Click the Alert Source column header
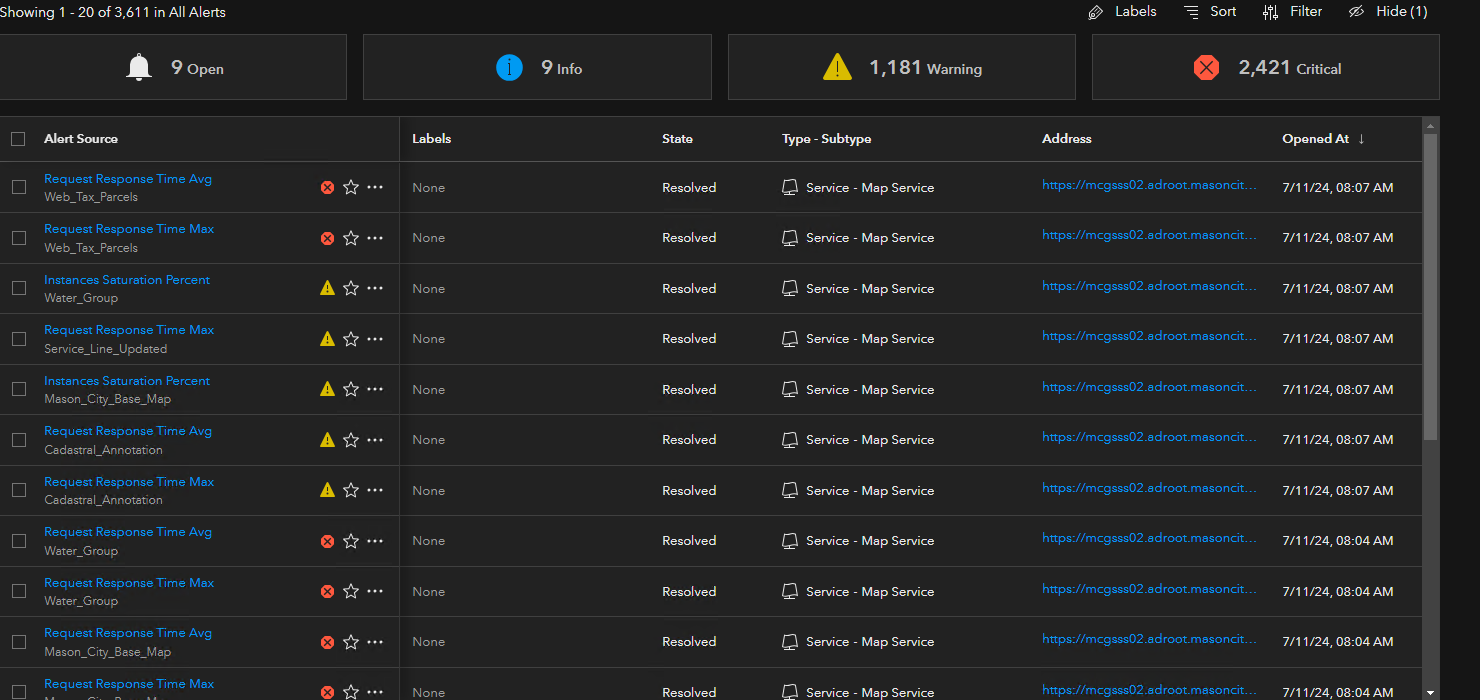 pos(80,139)
